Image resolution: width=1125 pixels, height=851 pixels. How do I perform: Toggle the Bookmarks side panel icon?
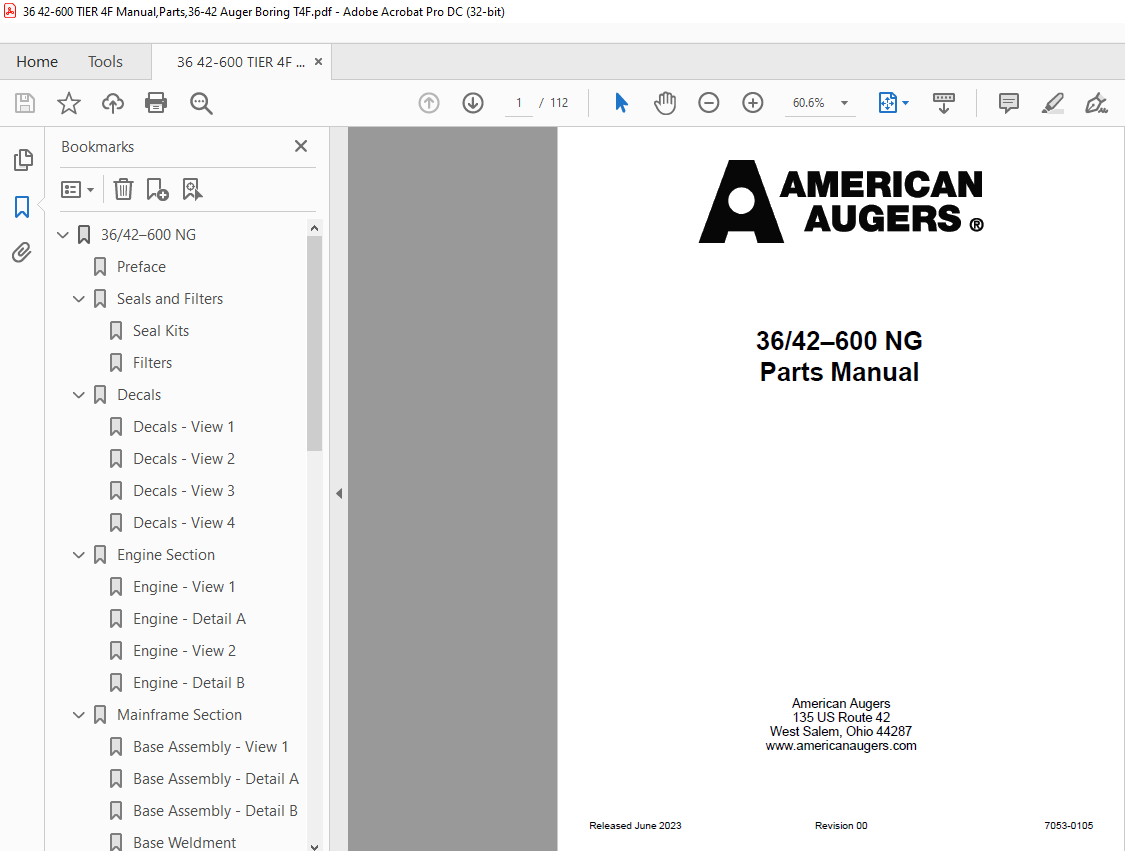[x=22, y=207]
